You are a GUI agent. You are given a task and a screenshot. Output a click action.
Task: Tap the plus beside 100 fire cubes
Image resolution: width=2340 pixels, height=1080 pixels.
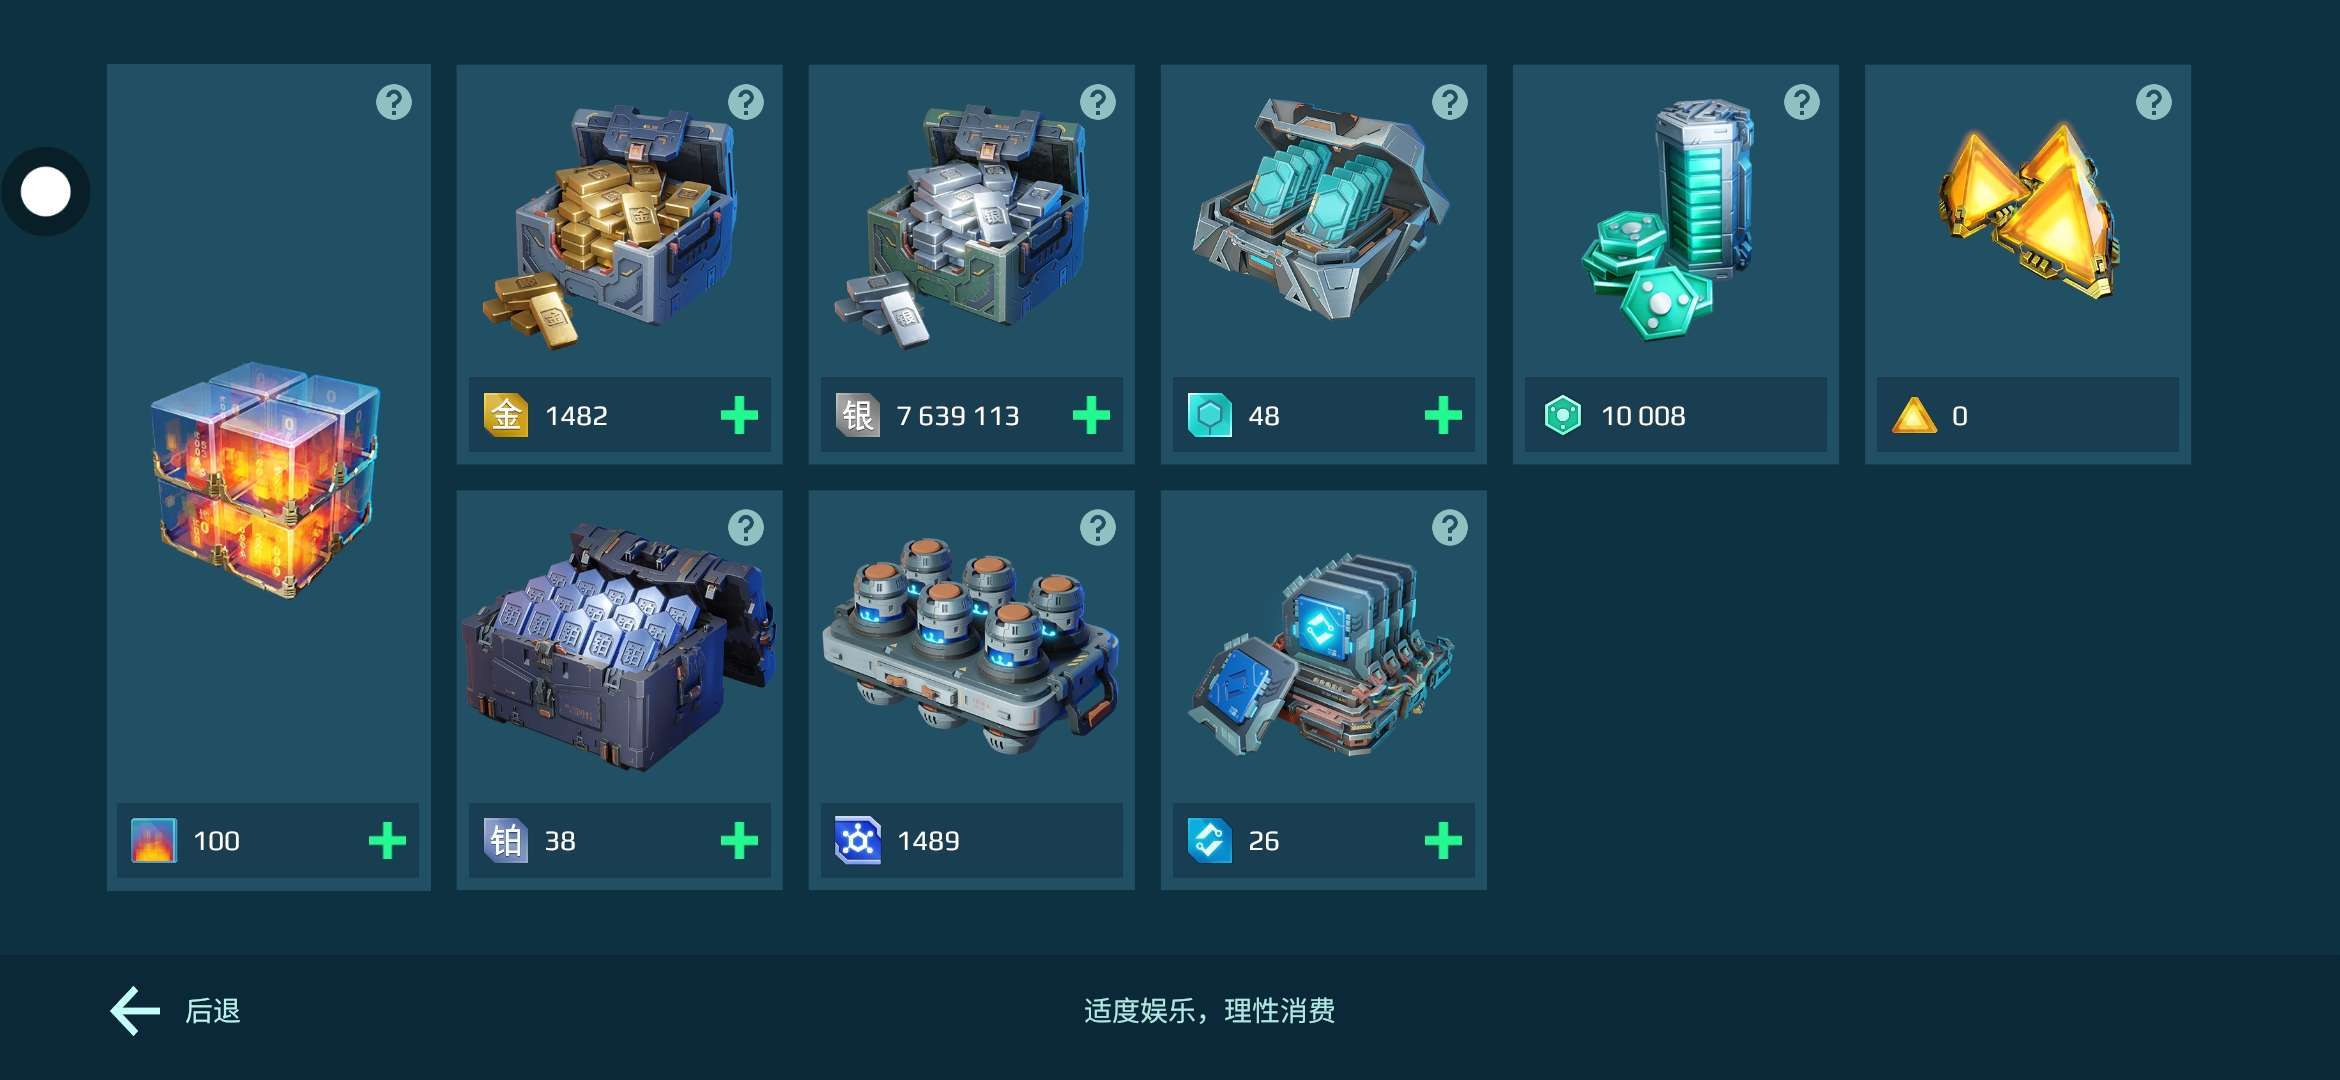[387, 841]
